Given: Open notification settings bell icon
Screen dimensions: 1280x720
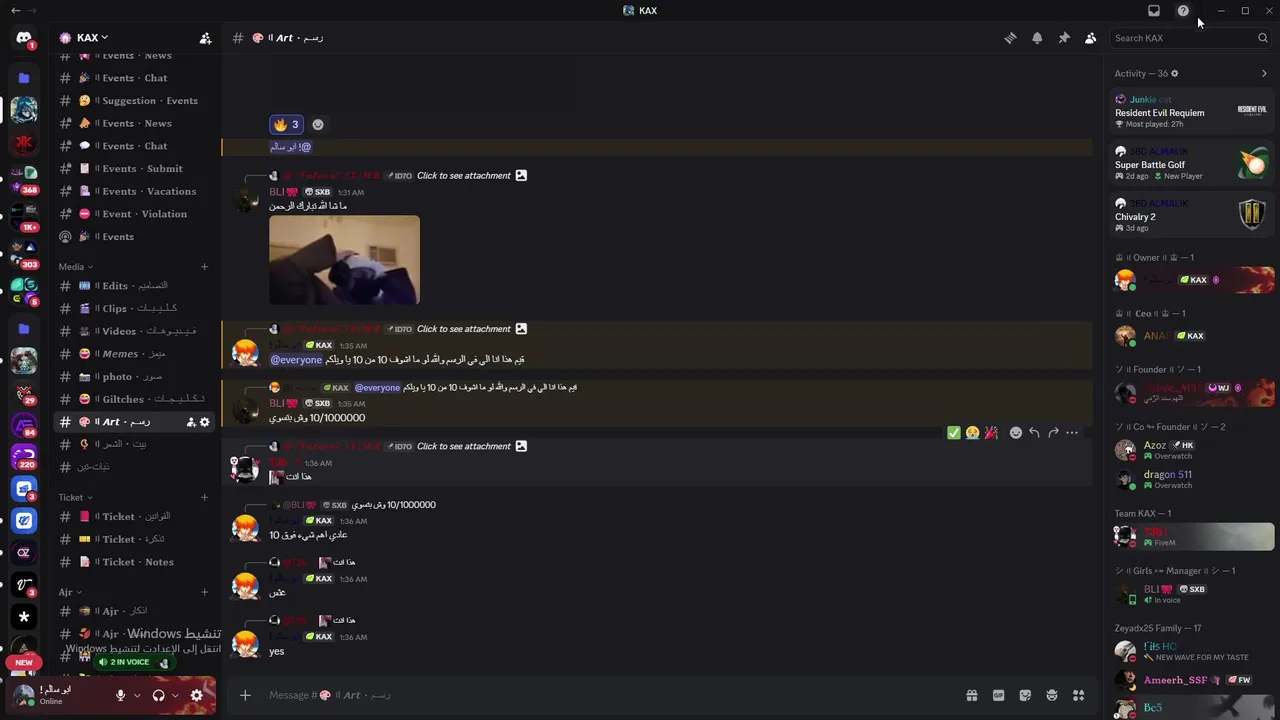Looking at the screenshot, I should point(1037,38).
